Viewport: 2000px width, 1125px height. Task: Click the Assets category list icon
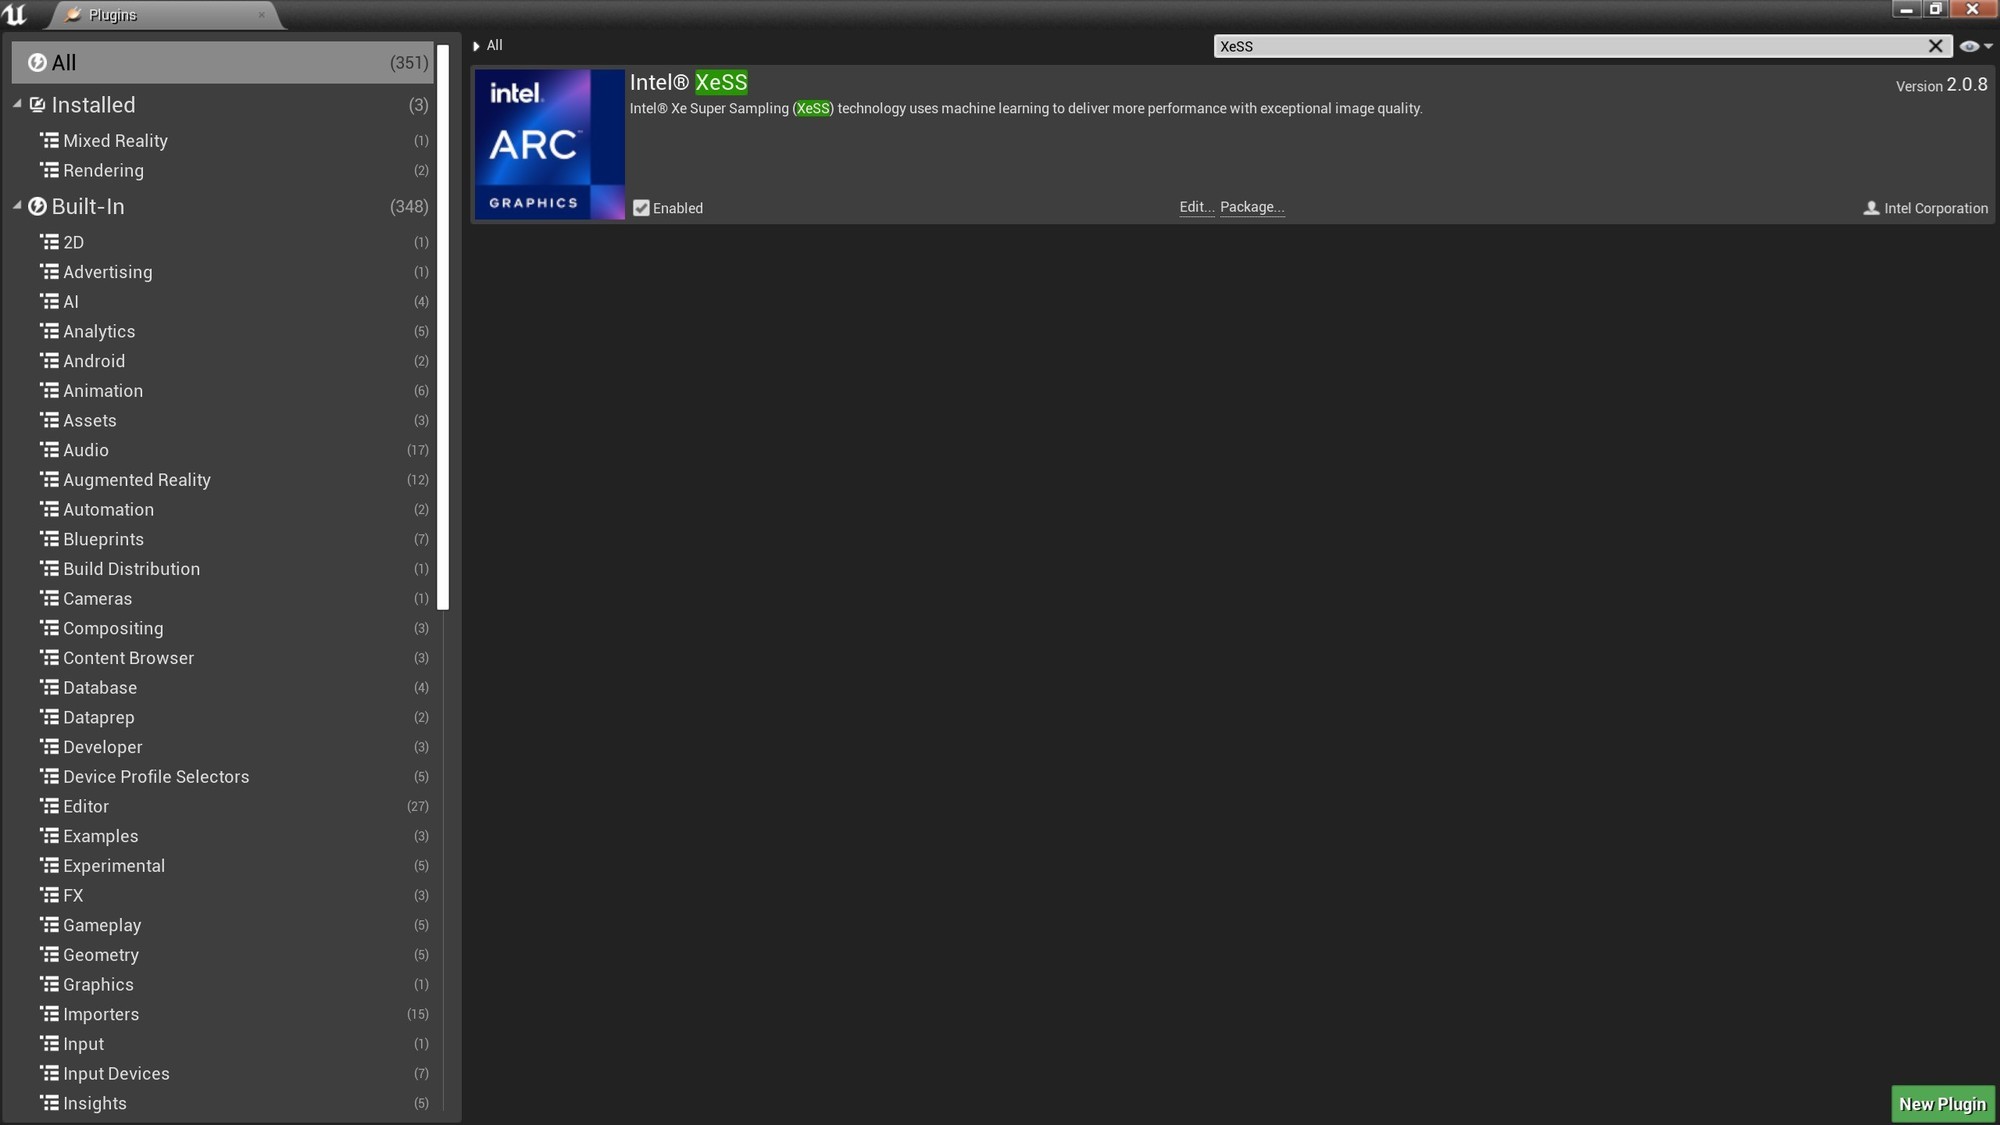tap(49, 420)
